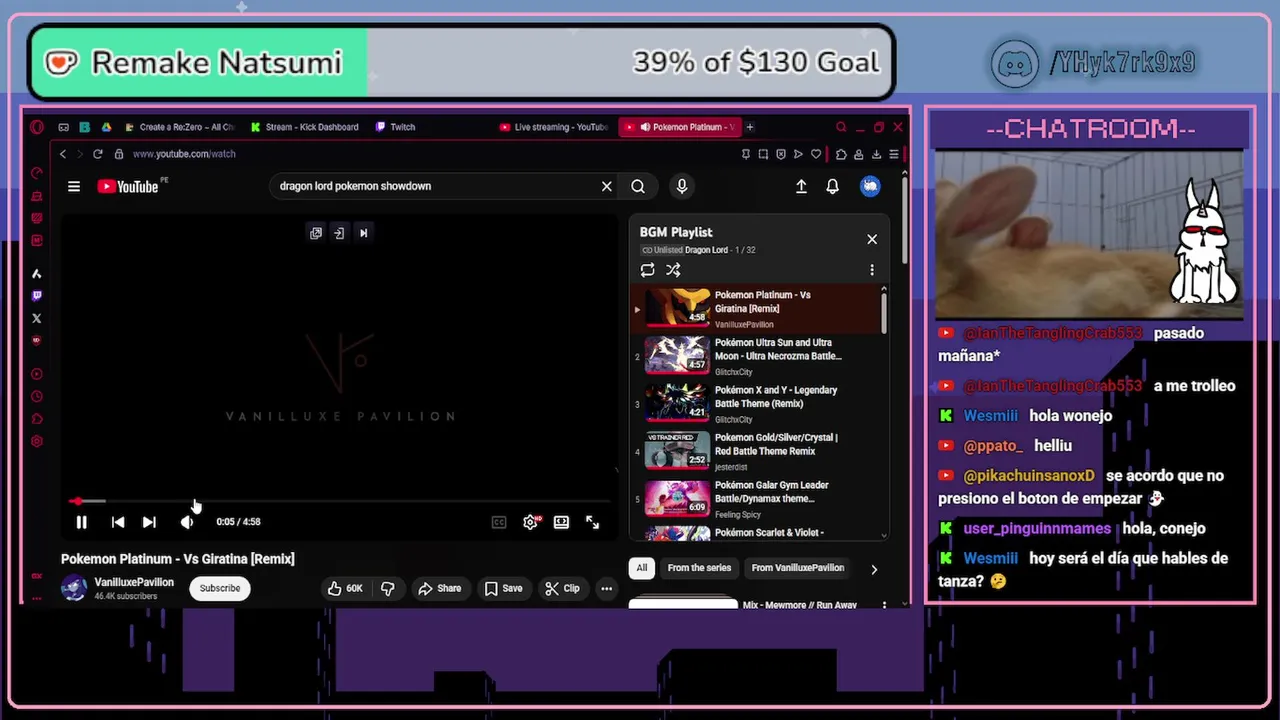The width and height of the screenshot is (1280, 720).
Task: Switch to Create a Re:Zero browser tab
Action: click(x=180, y=127)
